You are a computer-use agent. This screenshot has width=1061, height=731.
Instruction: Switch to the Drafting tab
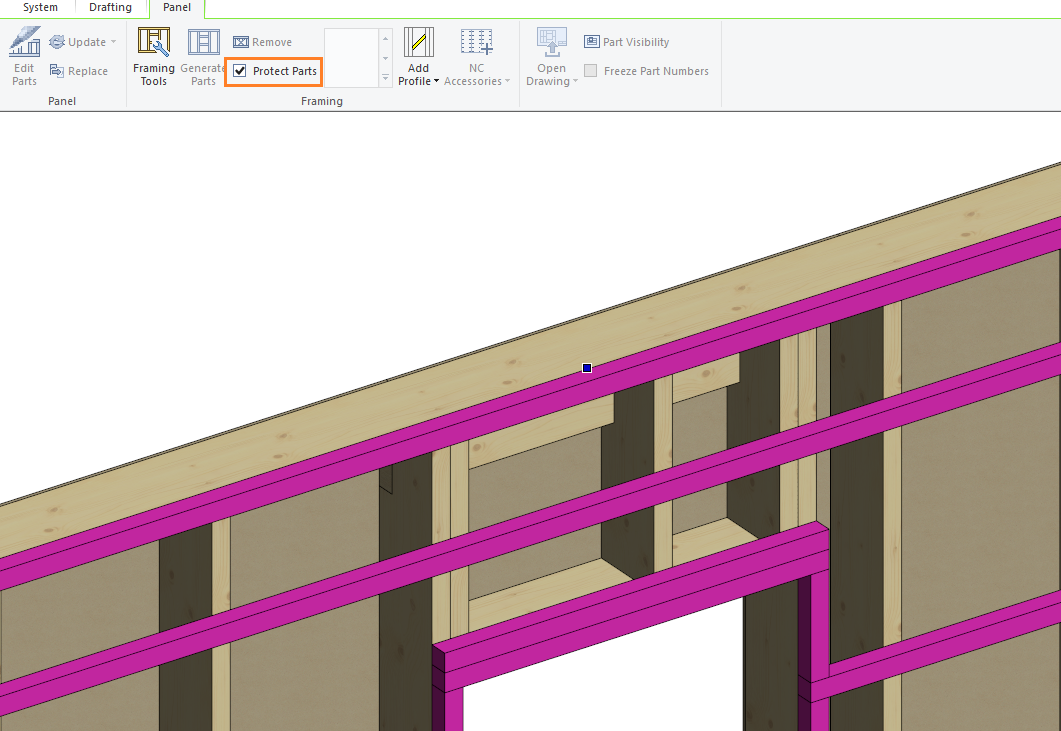point(110,8)
